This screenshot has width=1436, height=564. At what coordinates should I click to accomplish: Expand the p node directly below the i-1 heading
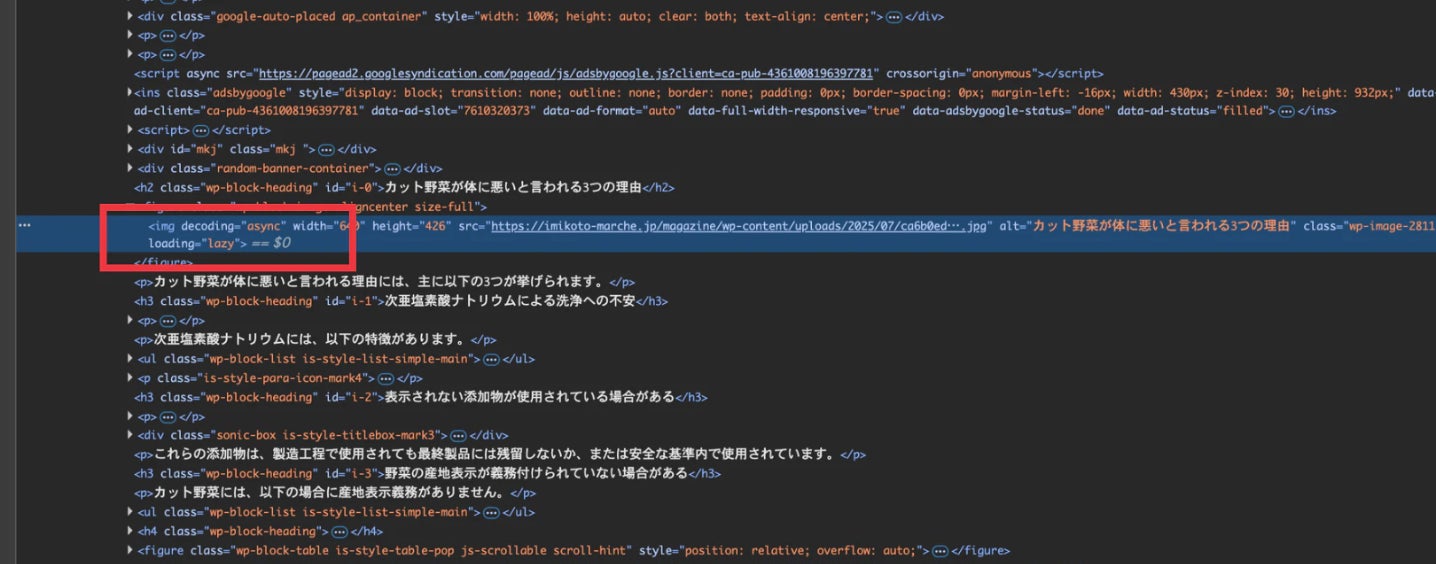(130, 320)
